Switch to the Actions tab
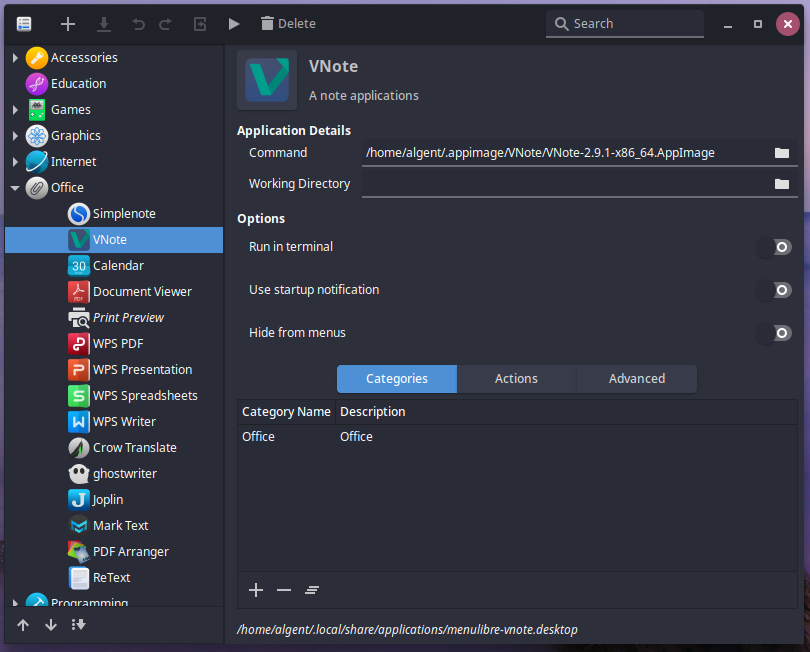Viewport: 810px width, 652px height. pos(516,379)
